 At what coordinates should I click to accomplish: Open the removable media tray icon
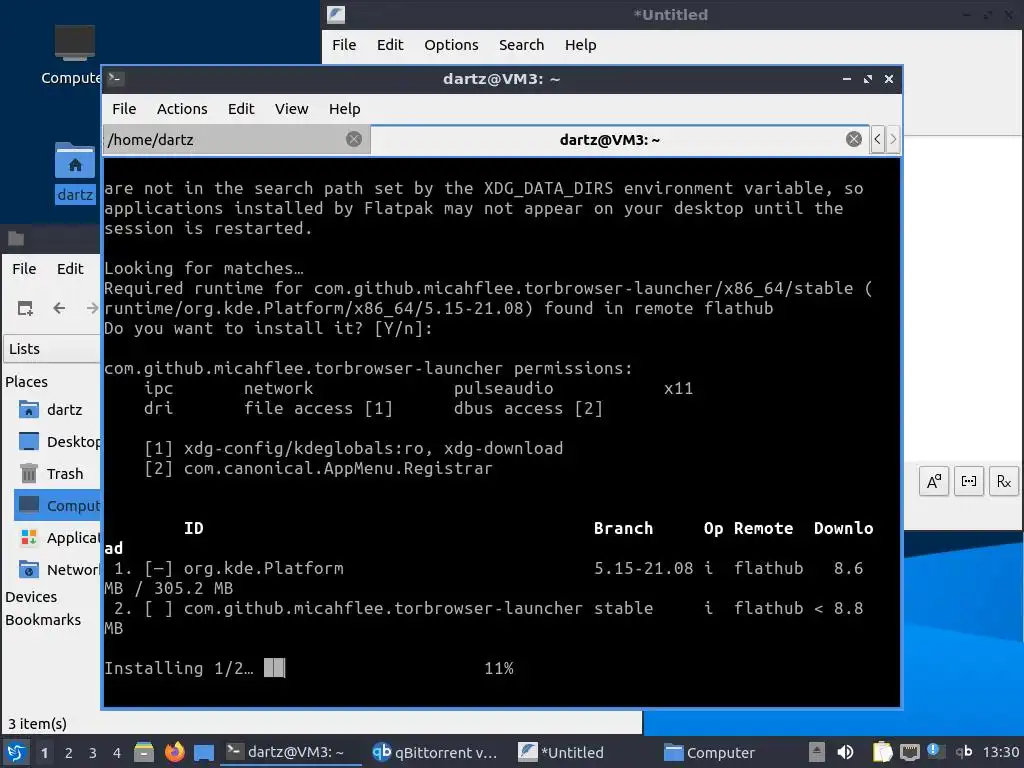pos(816,752)
